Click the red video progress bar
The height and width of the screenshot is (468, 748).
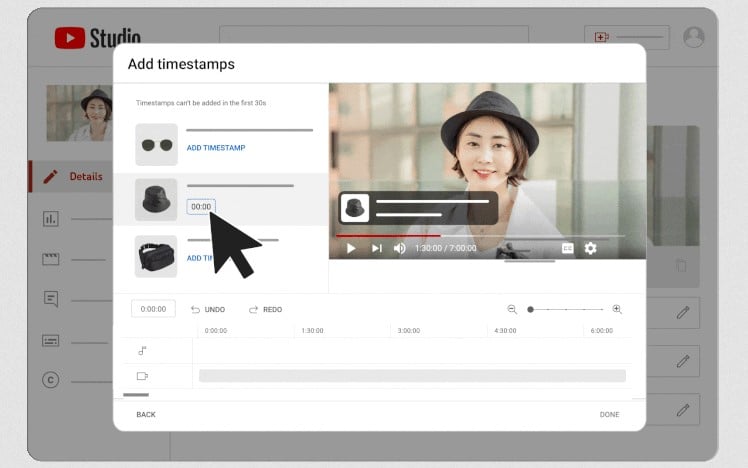(388, 236)
